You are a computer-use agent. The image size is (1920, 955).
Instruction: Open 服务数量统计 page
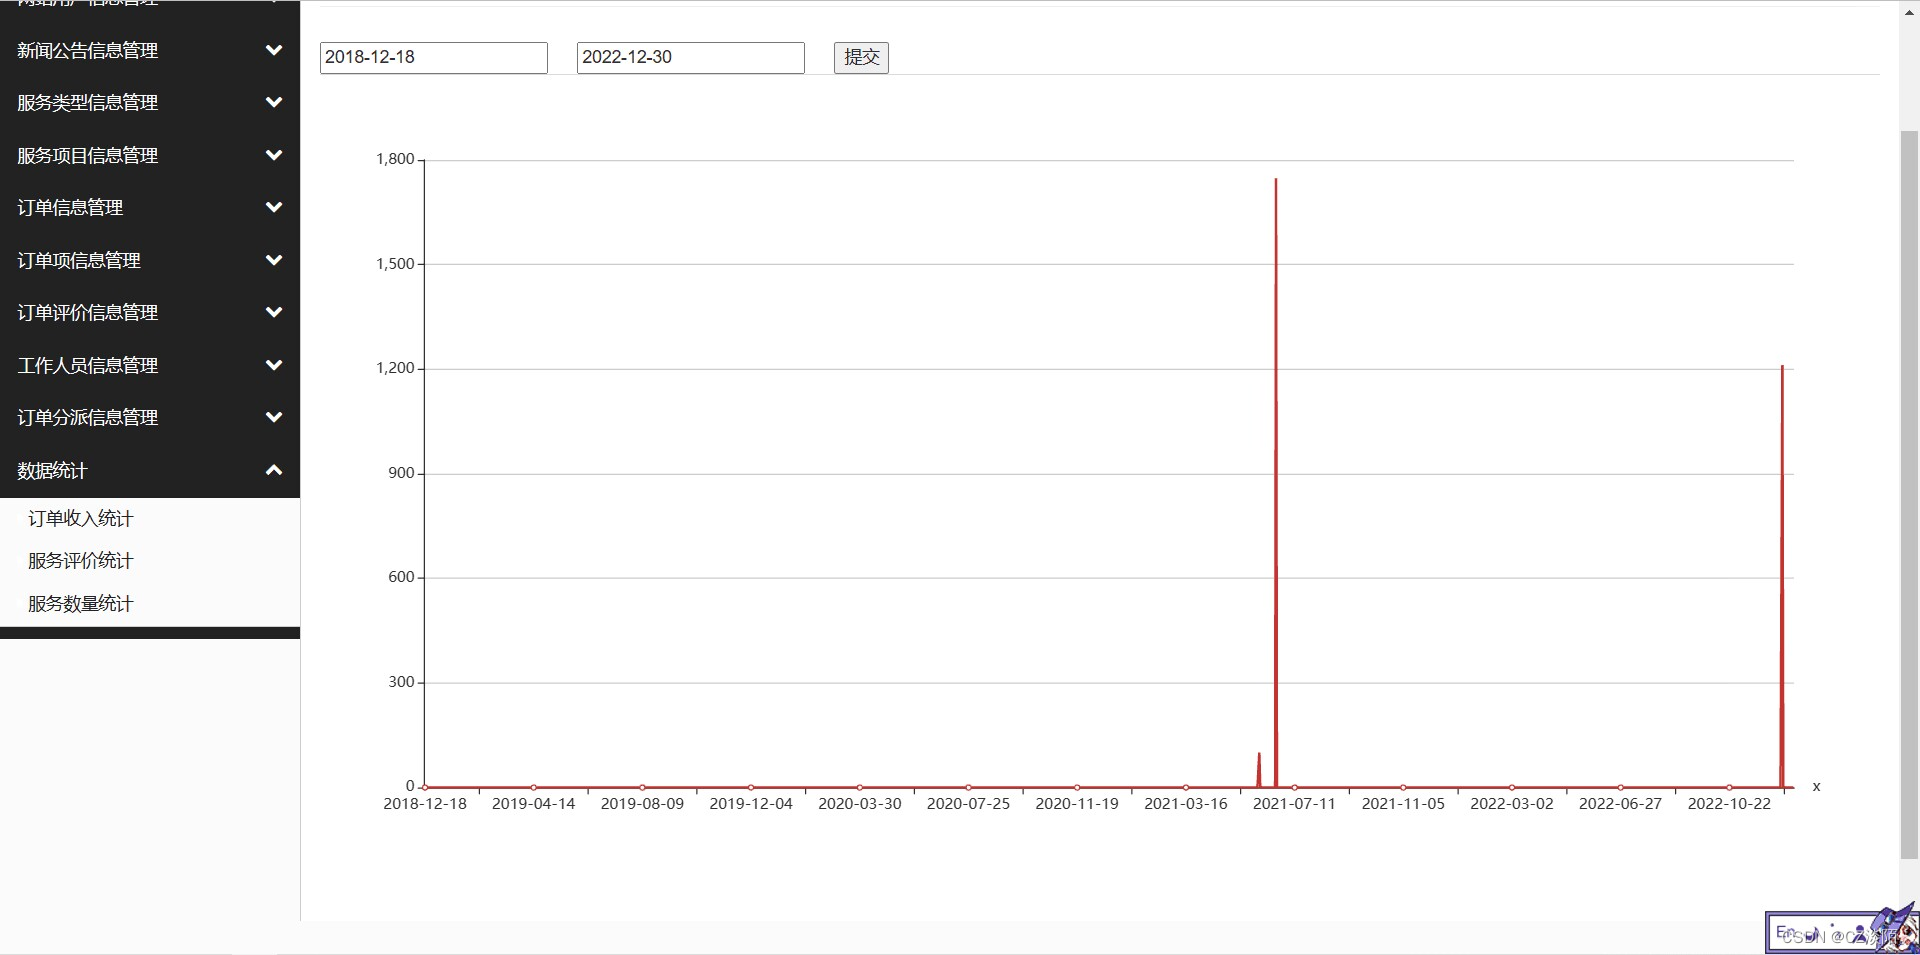(x=81, y=604)
